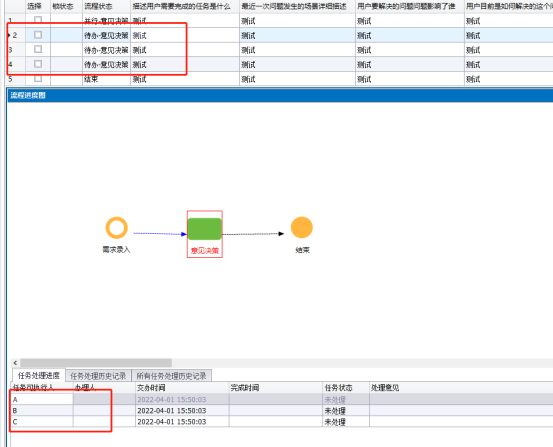The height and width of the screenshot is (447, 553).
Task: Click the horizontal scrollbar thumb below the flow diagram
Action: [96, 363]
